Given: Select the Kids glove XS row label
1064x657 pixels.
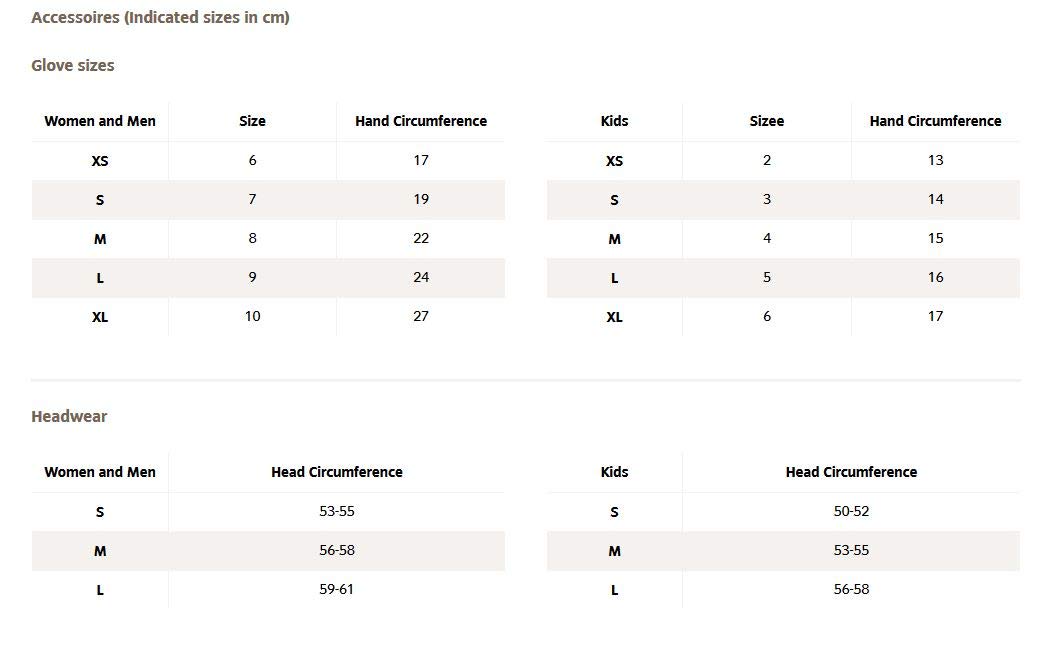Looking at the screenshot, I should [x=614, y=161].
